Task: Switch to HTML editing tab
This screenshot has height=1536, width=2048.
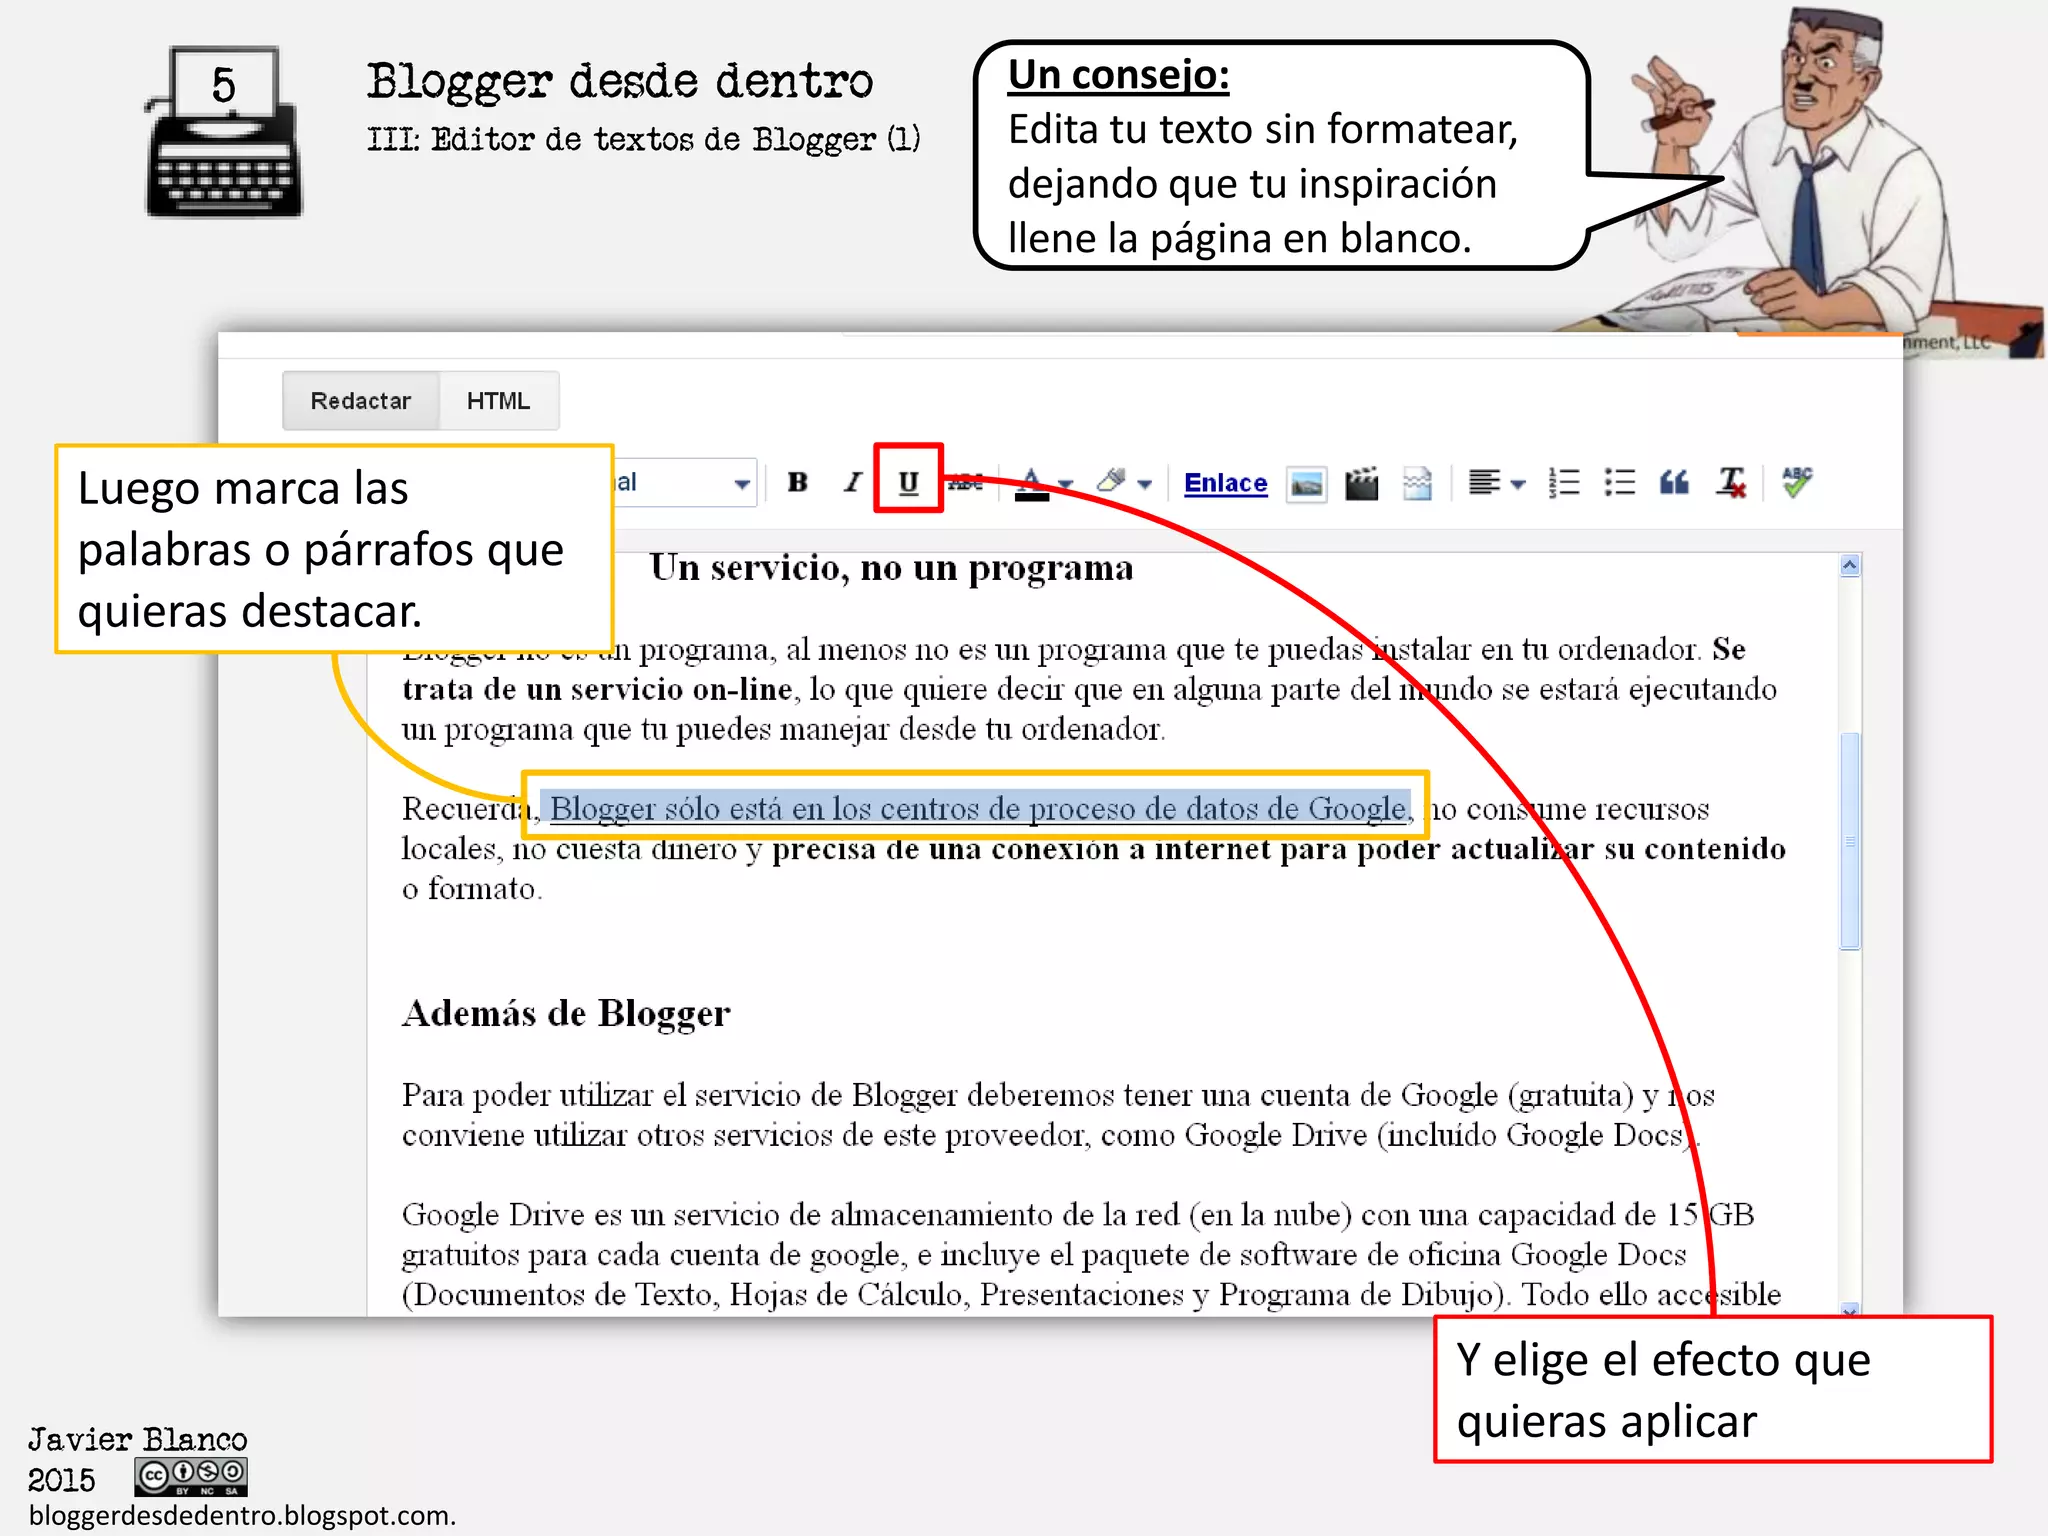Action: (498, 401)
